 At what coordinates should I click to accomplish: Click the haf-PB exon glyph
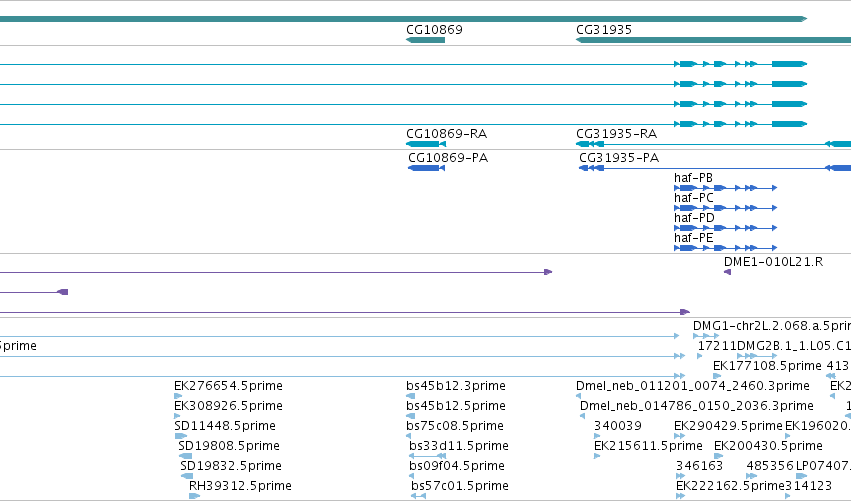click(726, 188)
